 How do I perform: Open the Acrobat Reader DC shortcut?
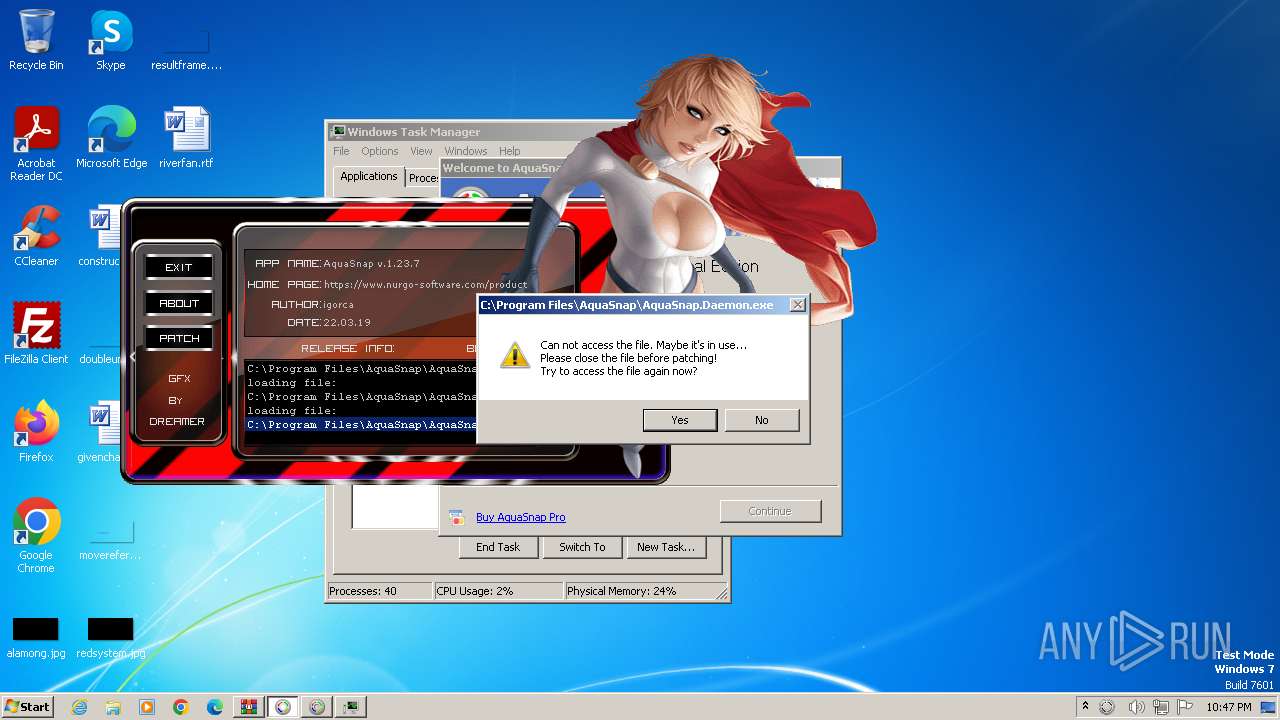click(36, 143)
